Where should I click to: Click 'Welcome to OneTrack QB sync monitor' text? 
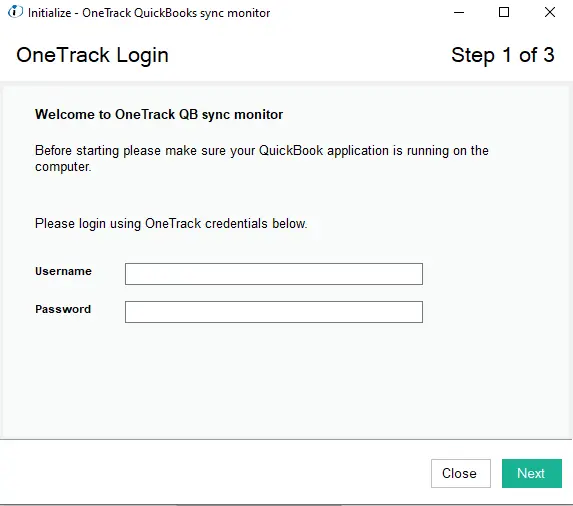pyautogui.click(x=159, y=115)
